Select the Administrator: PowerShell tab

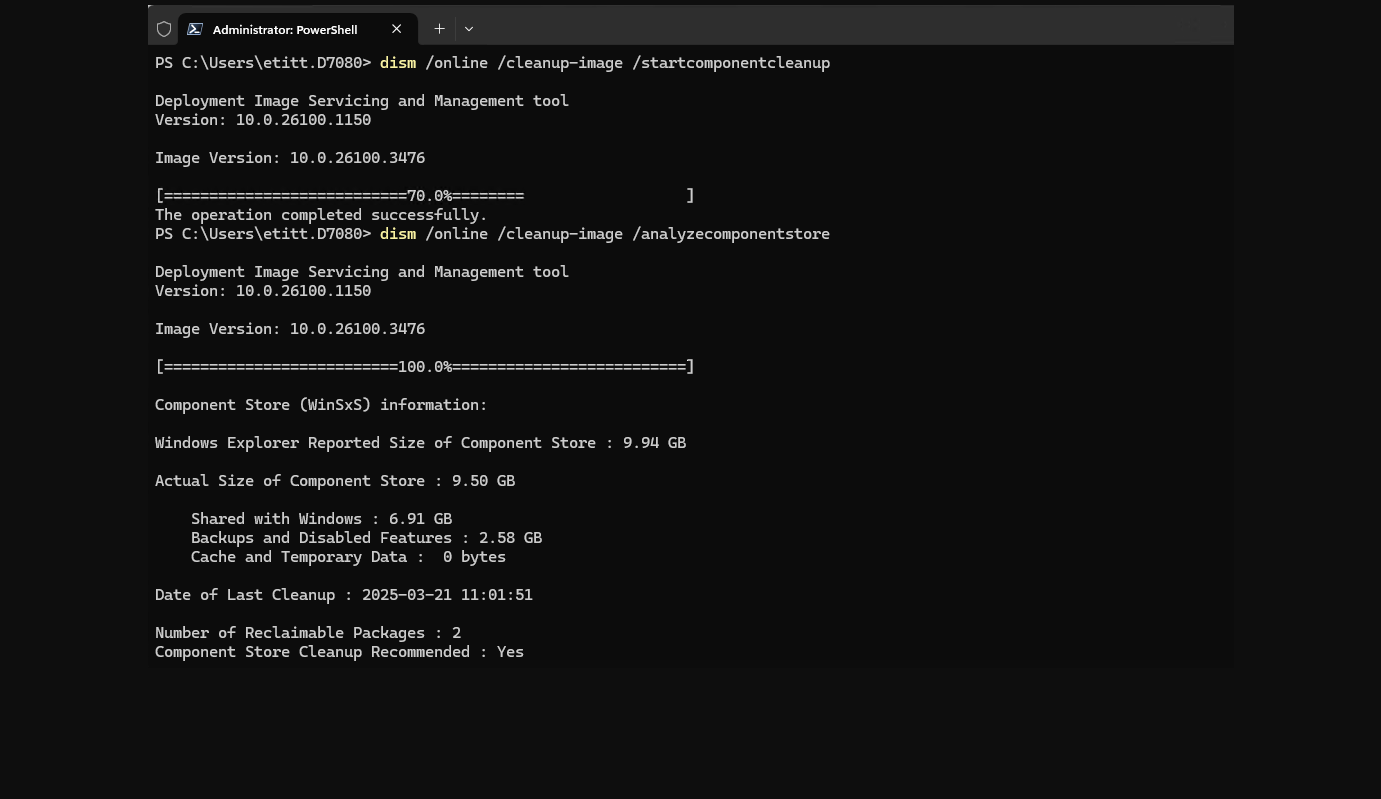click(285, 29)
